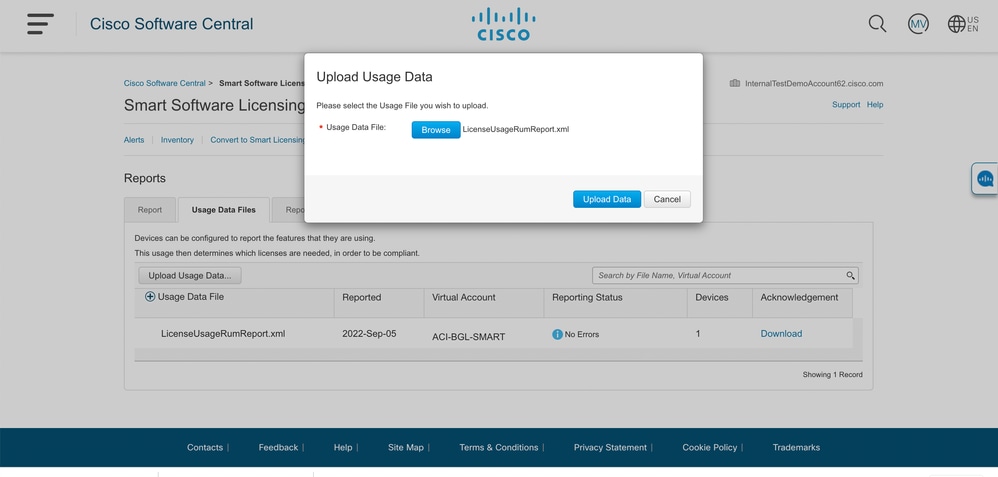Click the 2022-Sep-05 reported date
998x477 pixels.
coord(369,334)
